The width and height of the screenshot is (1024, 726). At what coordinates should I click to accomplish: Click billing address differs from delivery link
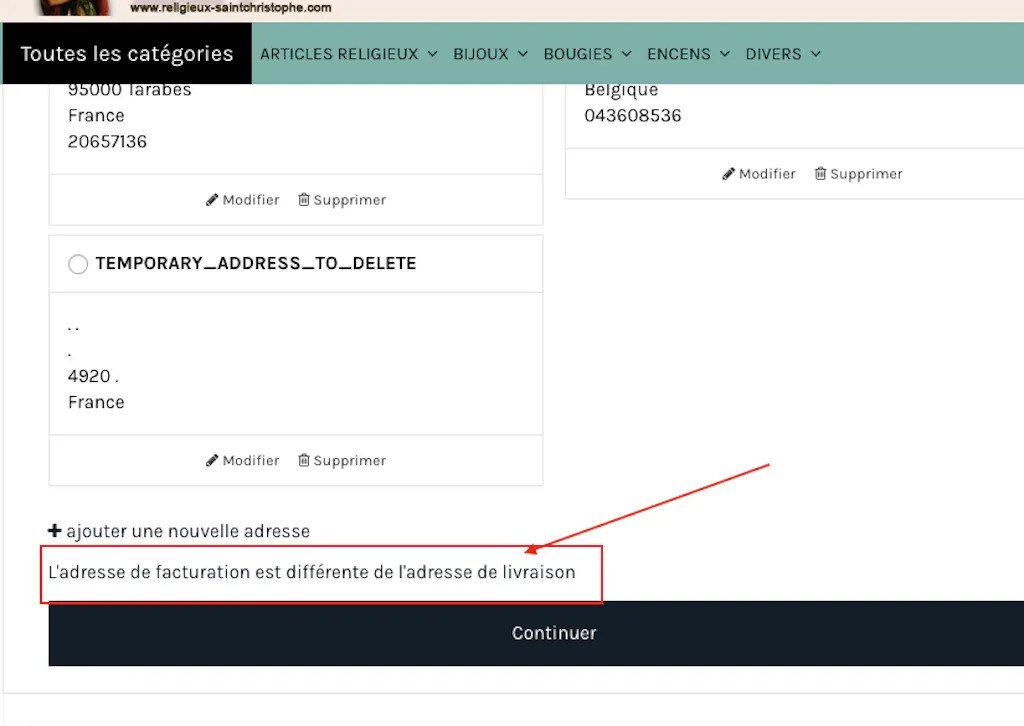(312, 573)
